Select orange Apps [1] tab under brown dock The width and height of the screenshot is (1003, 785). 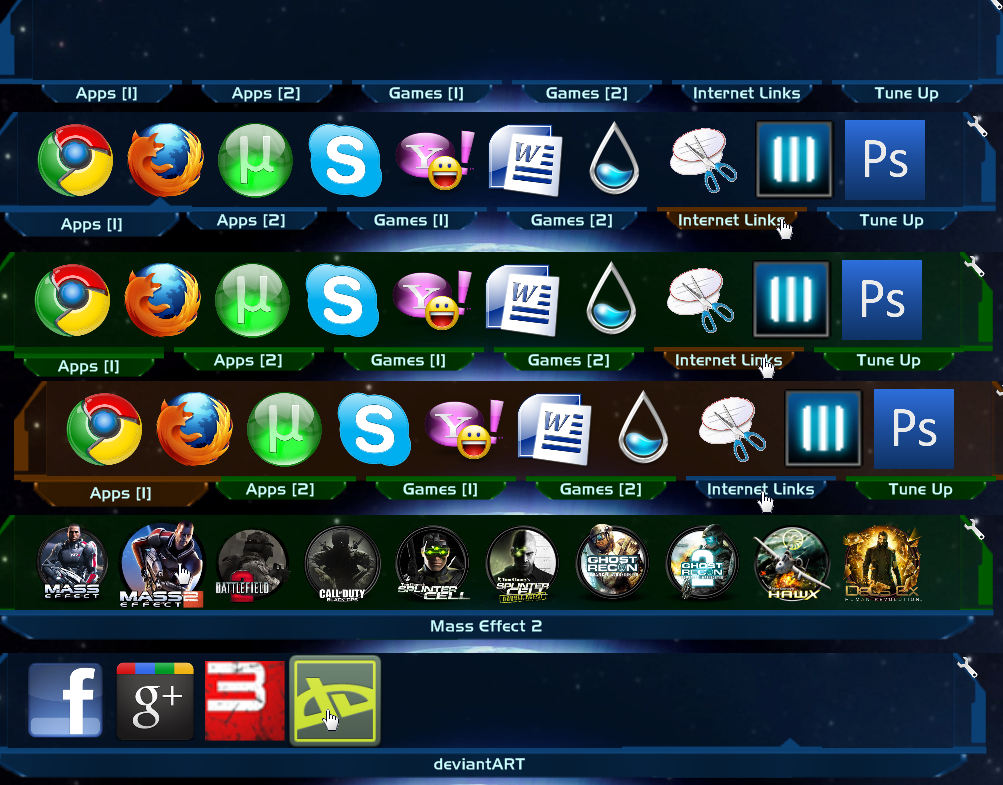(120, 493)
